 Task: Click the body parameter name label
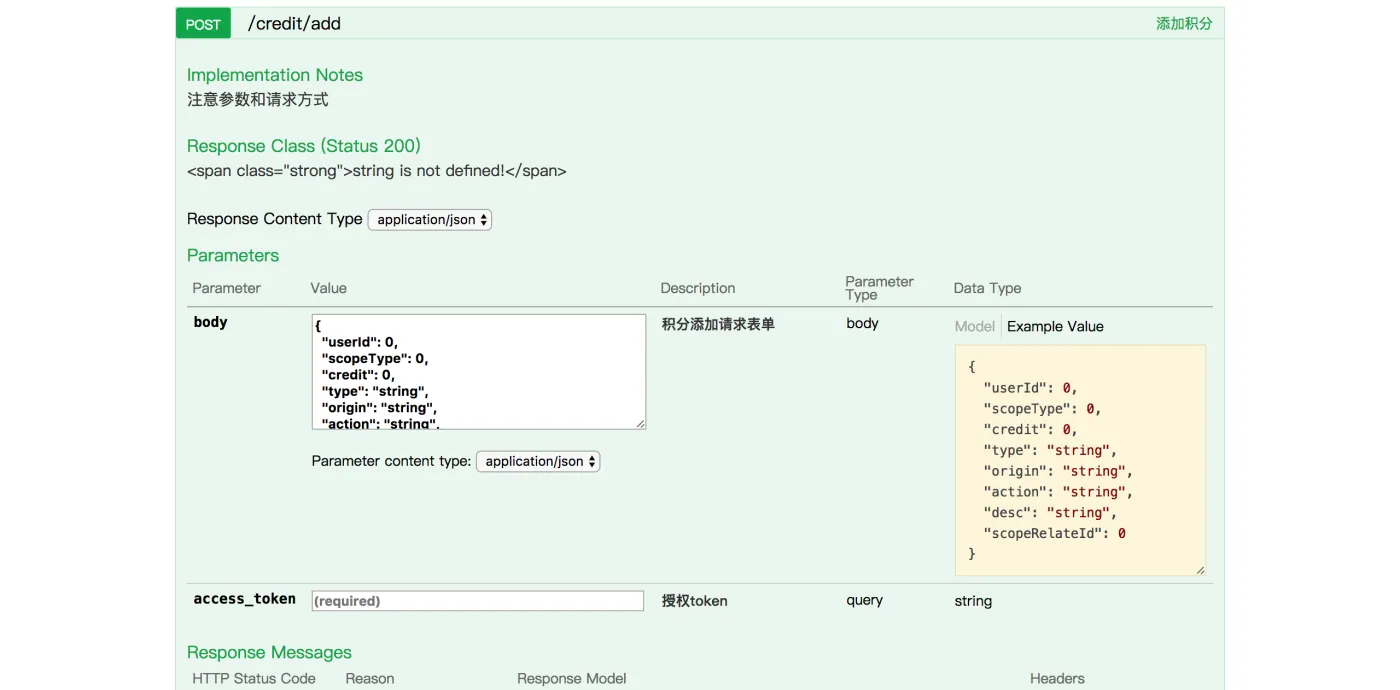point(210,323)
